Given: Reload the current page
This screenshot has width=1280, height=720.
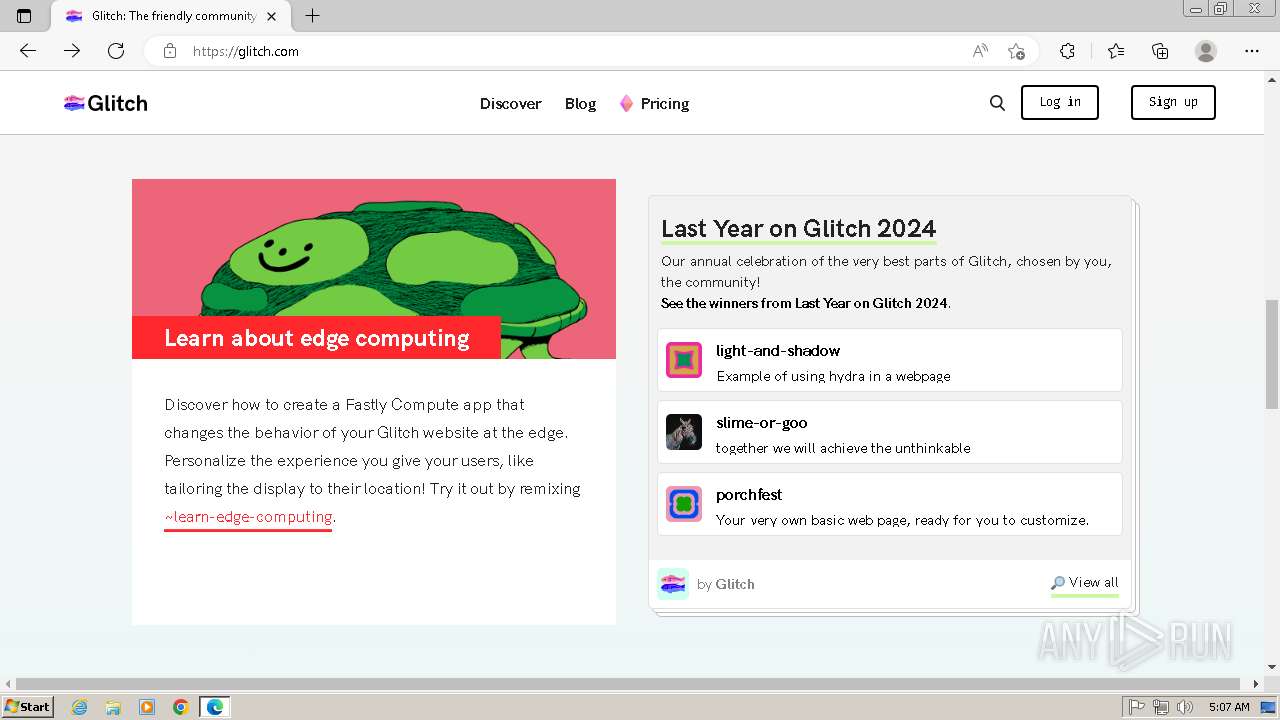Looking at the screenshot, I should click(116, 51).
